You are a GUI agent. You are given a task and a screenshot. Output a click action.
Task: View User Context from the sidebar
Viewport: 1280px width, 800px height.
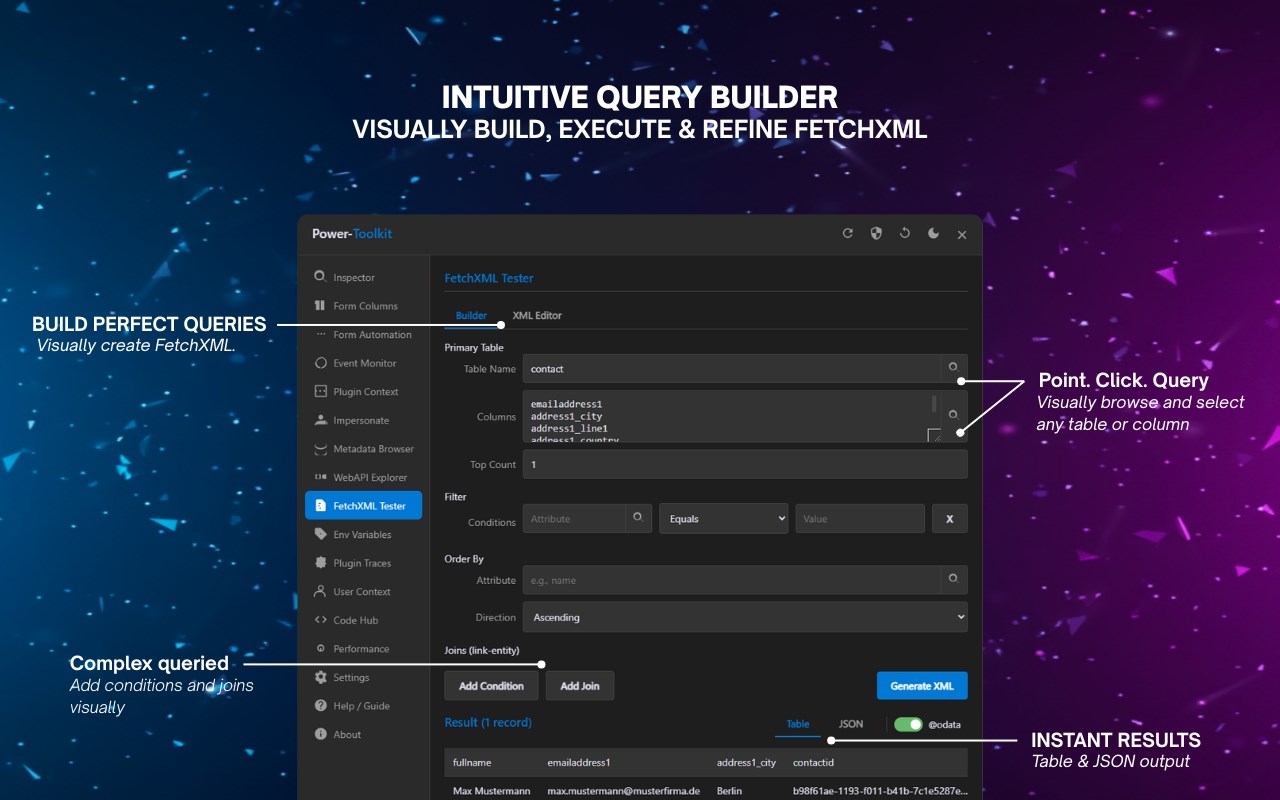tap(363, 592)
